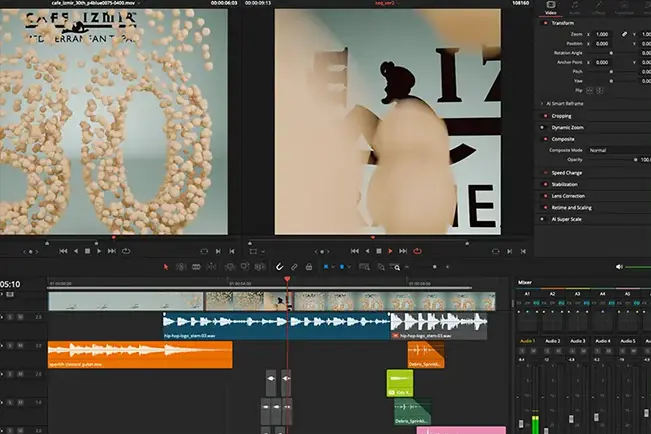
Task: Go to first frame in source viewer
Action: point(63,251)
